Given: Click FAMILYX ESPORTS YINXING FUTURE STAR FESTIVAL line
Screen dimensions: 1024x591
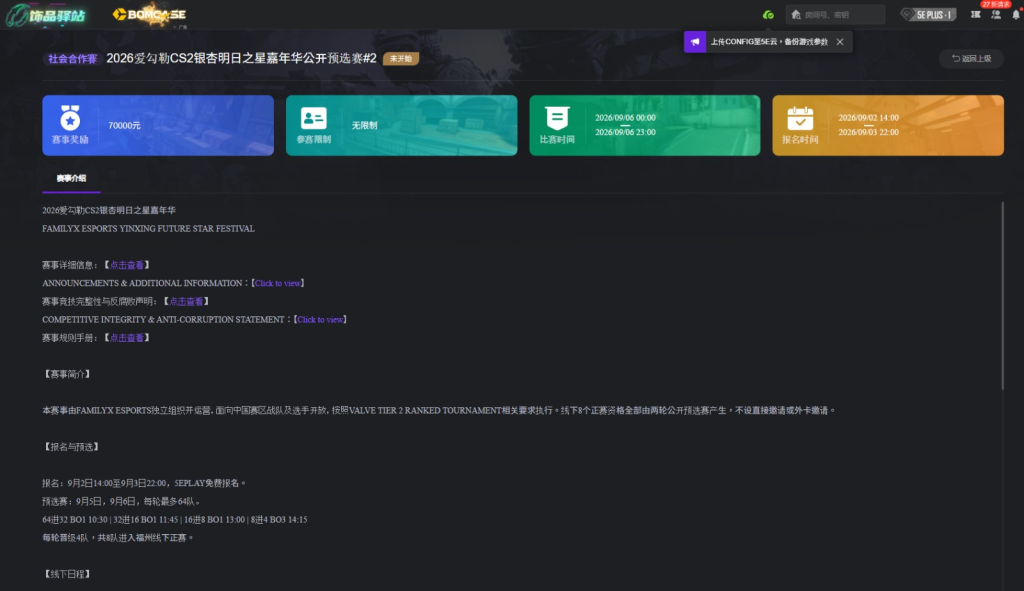Looking at the screenshot, I should click(148, 229).
